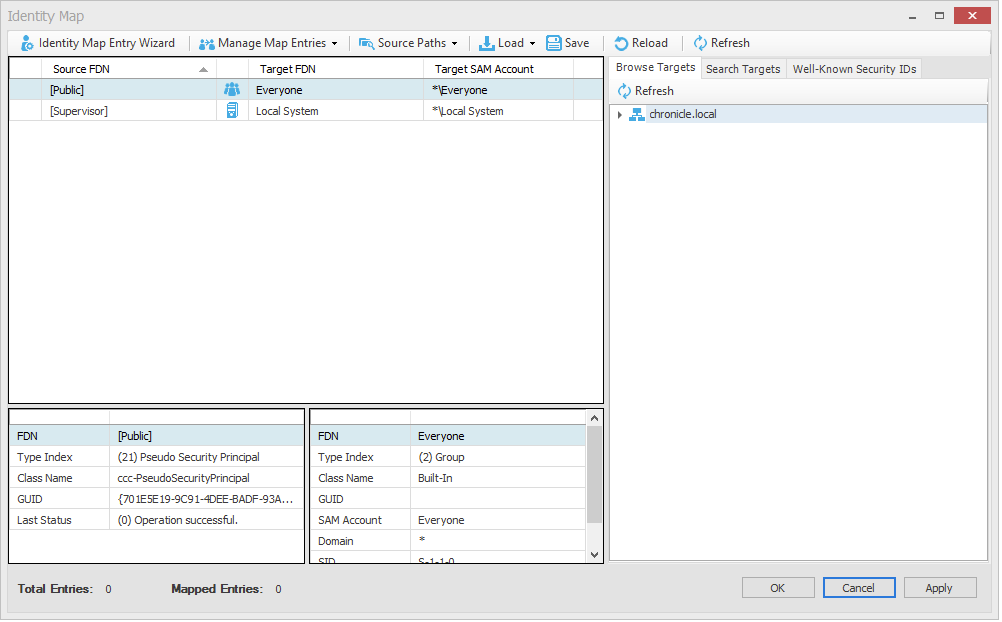Sort by the Target FDN column header

coord(336,69)
